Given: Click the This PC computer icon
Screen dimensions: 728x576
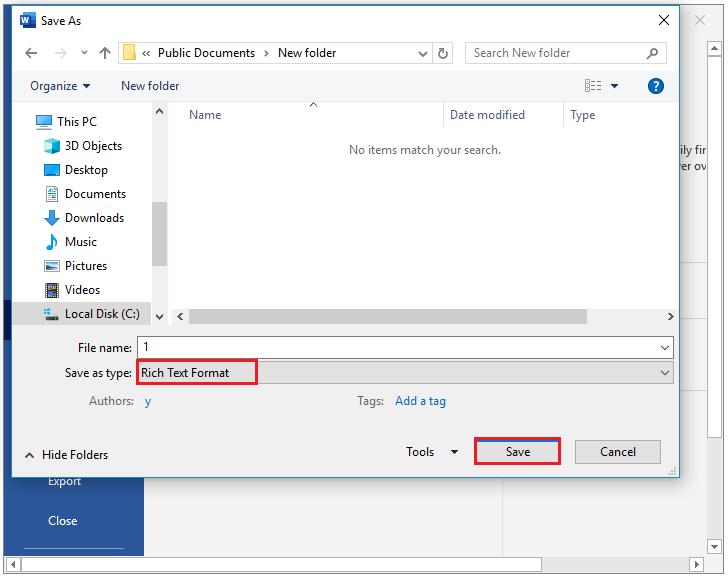Looking at the screenshot, I should click(x=44, y=122).
